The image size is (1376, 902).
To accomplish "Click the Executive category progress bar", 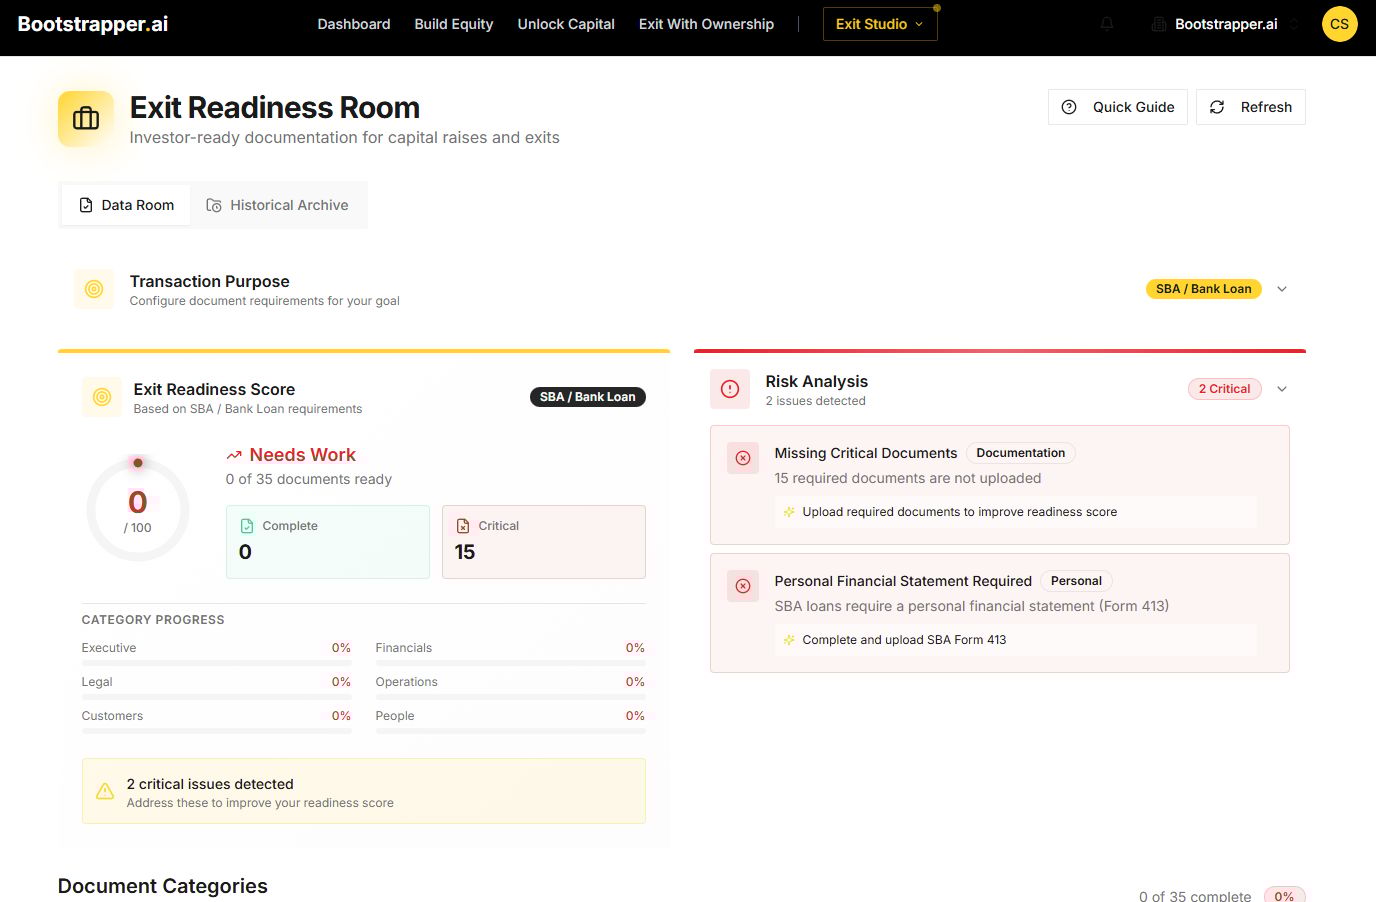I will (x=216, y=663).
